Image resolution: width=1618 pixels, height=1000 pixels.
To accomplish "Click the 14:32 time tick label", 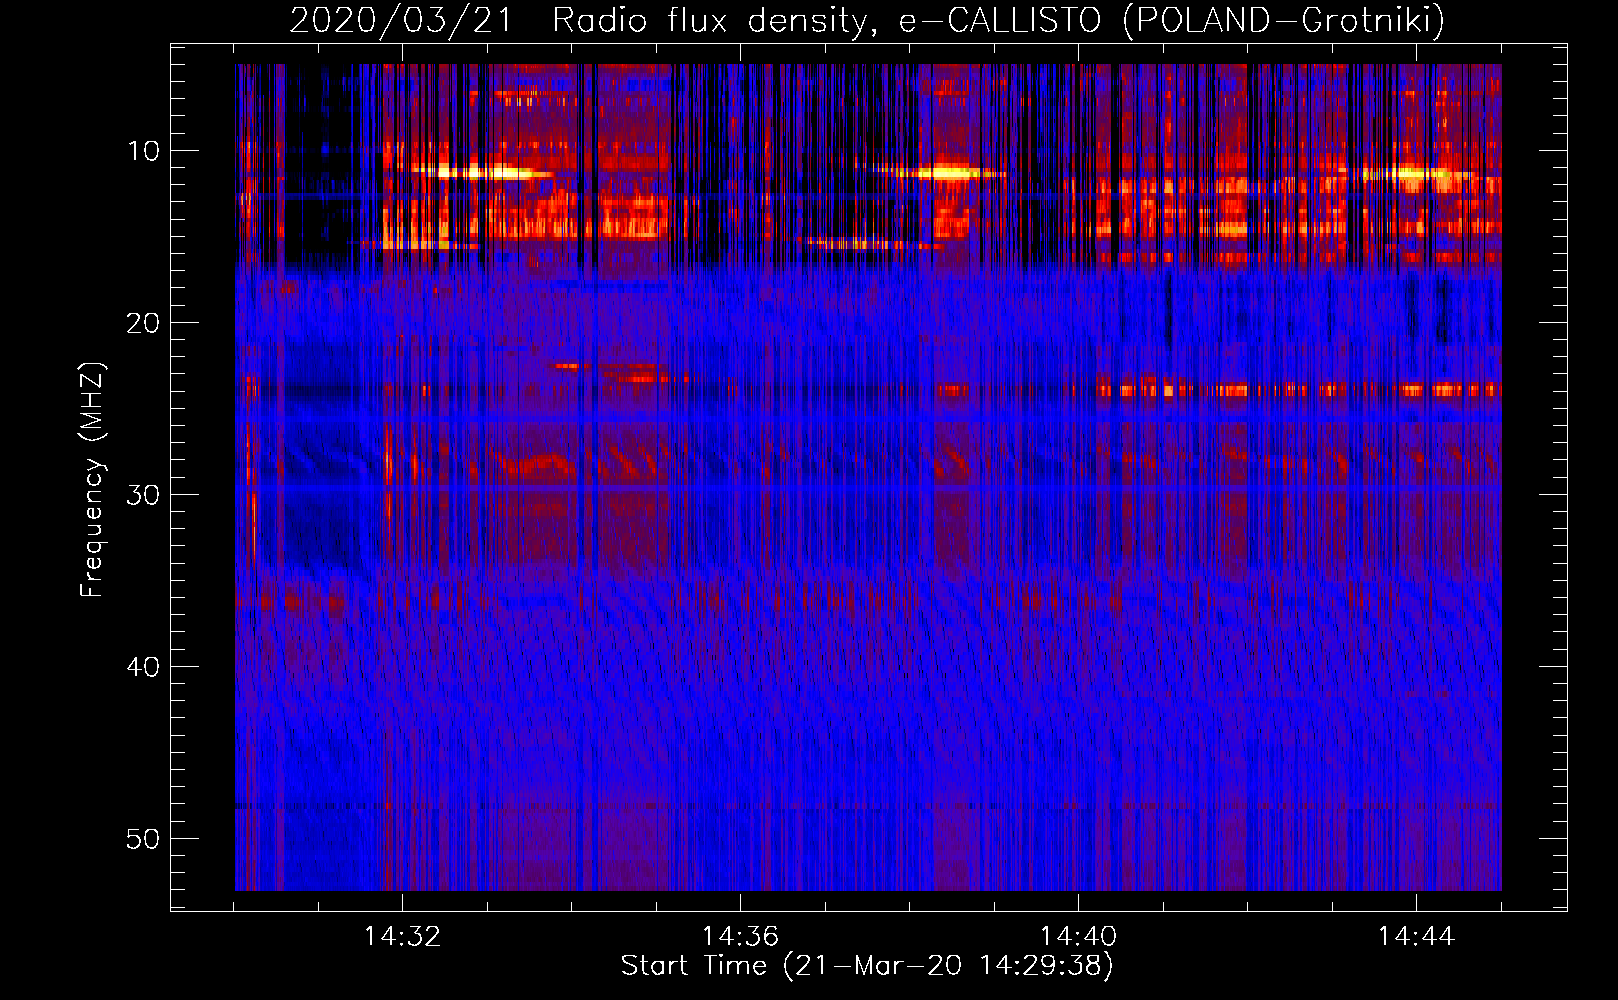I will point(402,937).
